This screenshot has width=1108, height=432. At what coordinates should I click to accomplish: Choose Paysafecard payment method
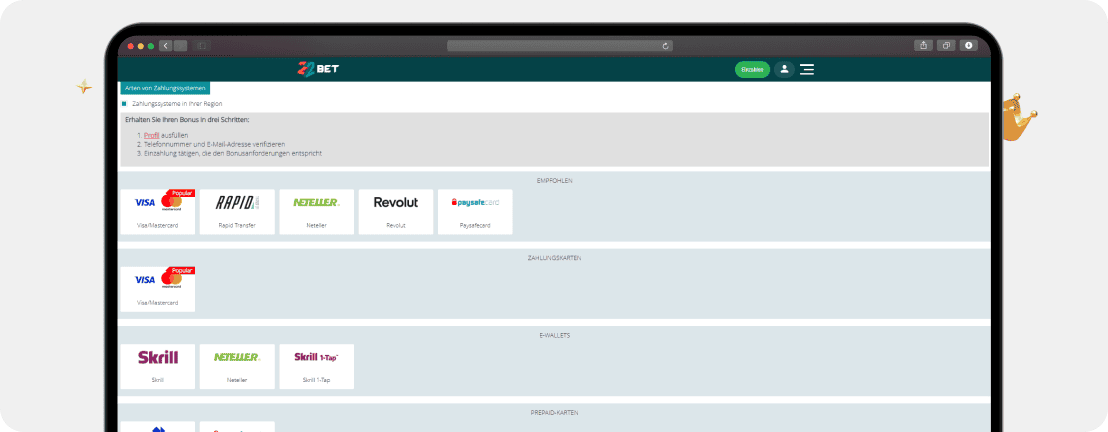[475, 211]
